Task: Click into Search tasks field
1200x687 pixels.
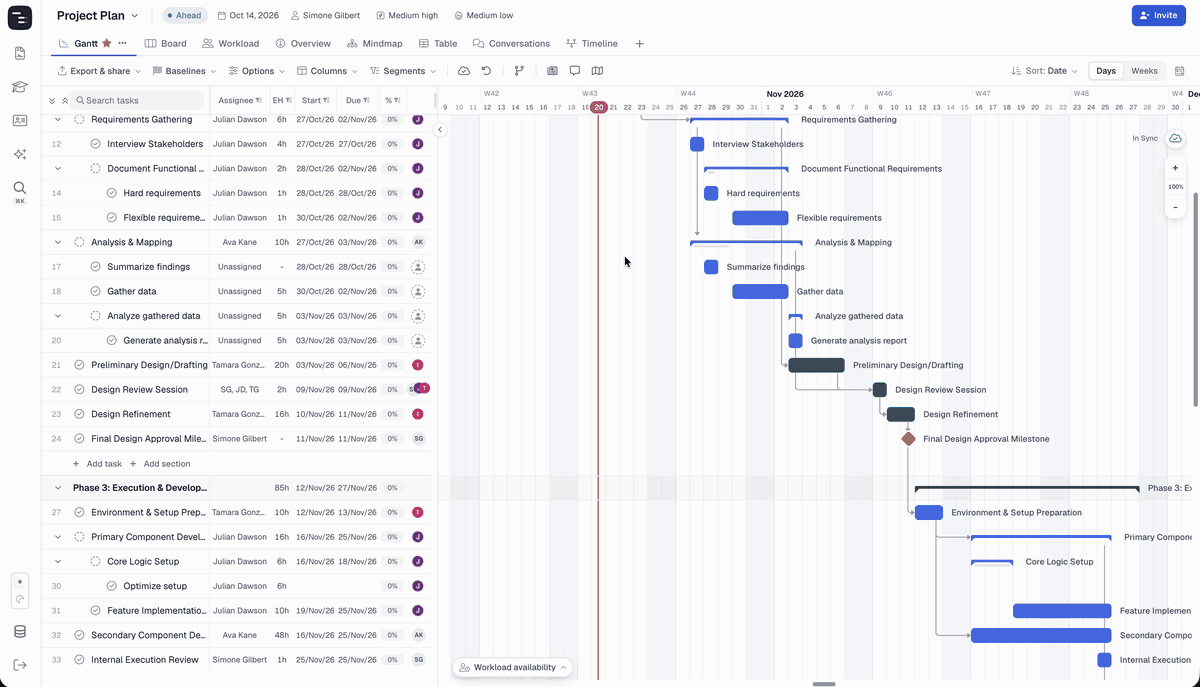Action: click(x=138, y=101)
